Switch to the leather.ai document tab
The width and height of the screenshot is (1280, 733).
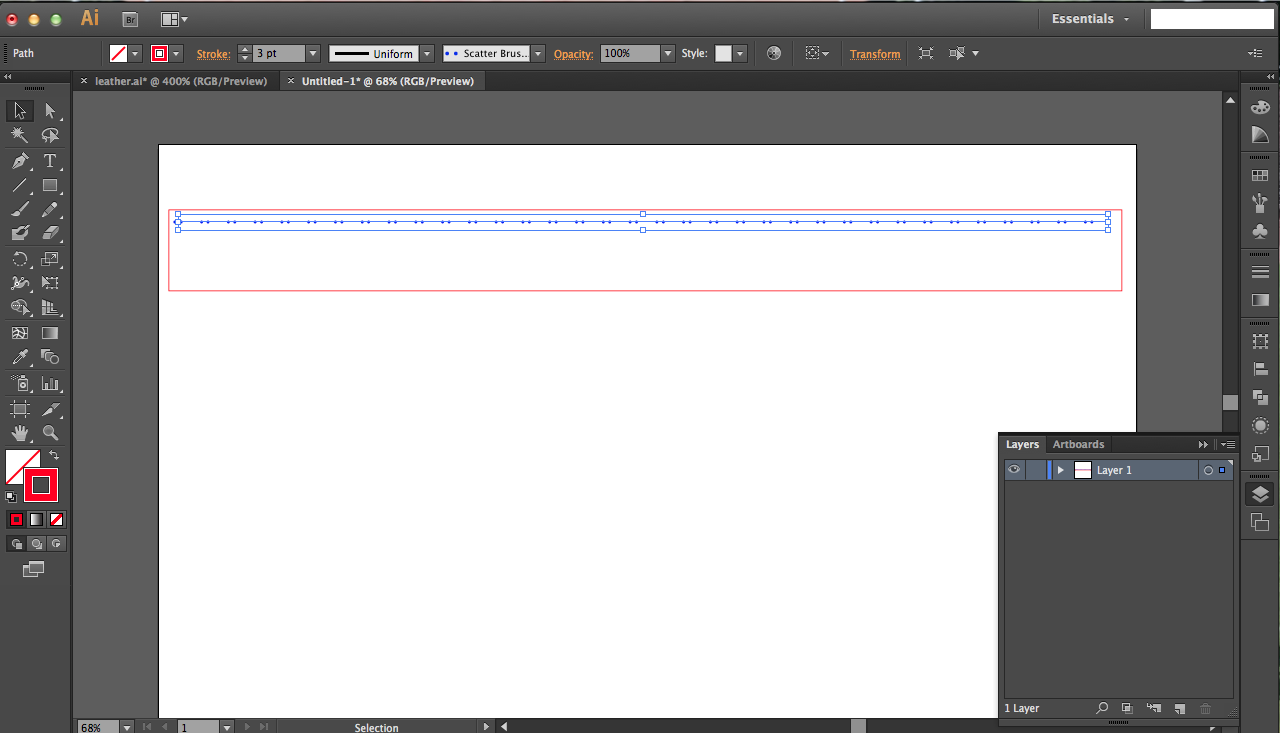tap(180, 81)
